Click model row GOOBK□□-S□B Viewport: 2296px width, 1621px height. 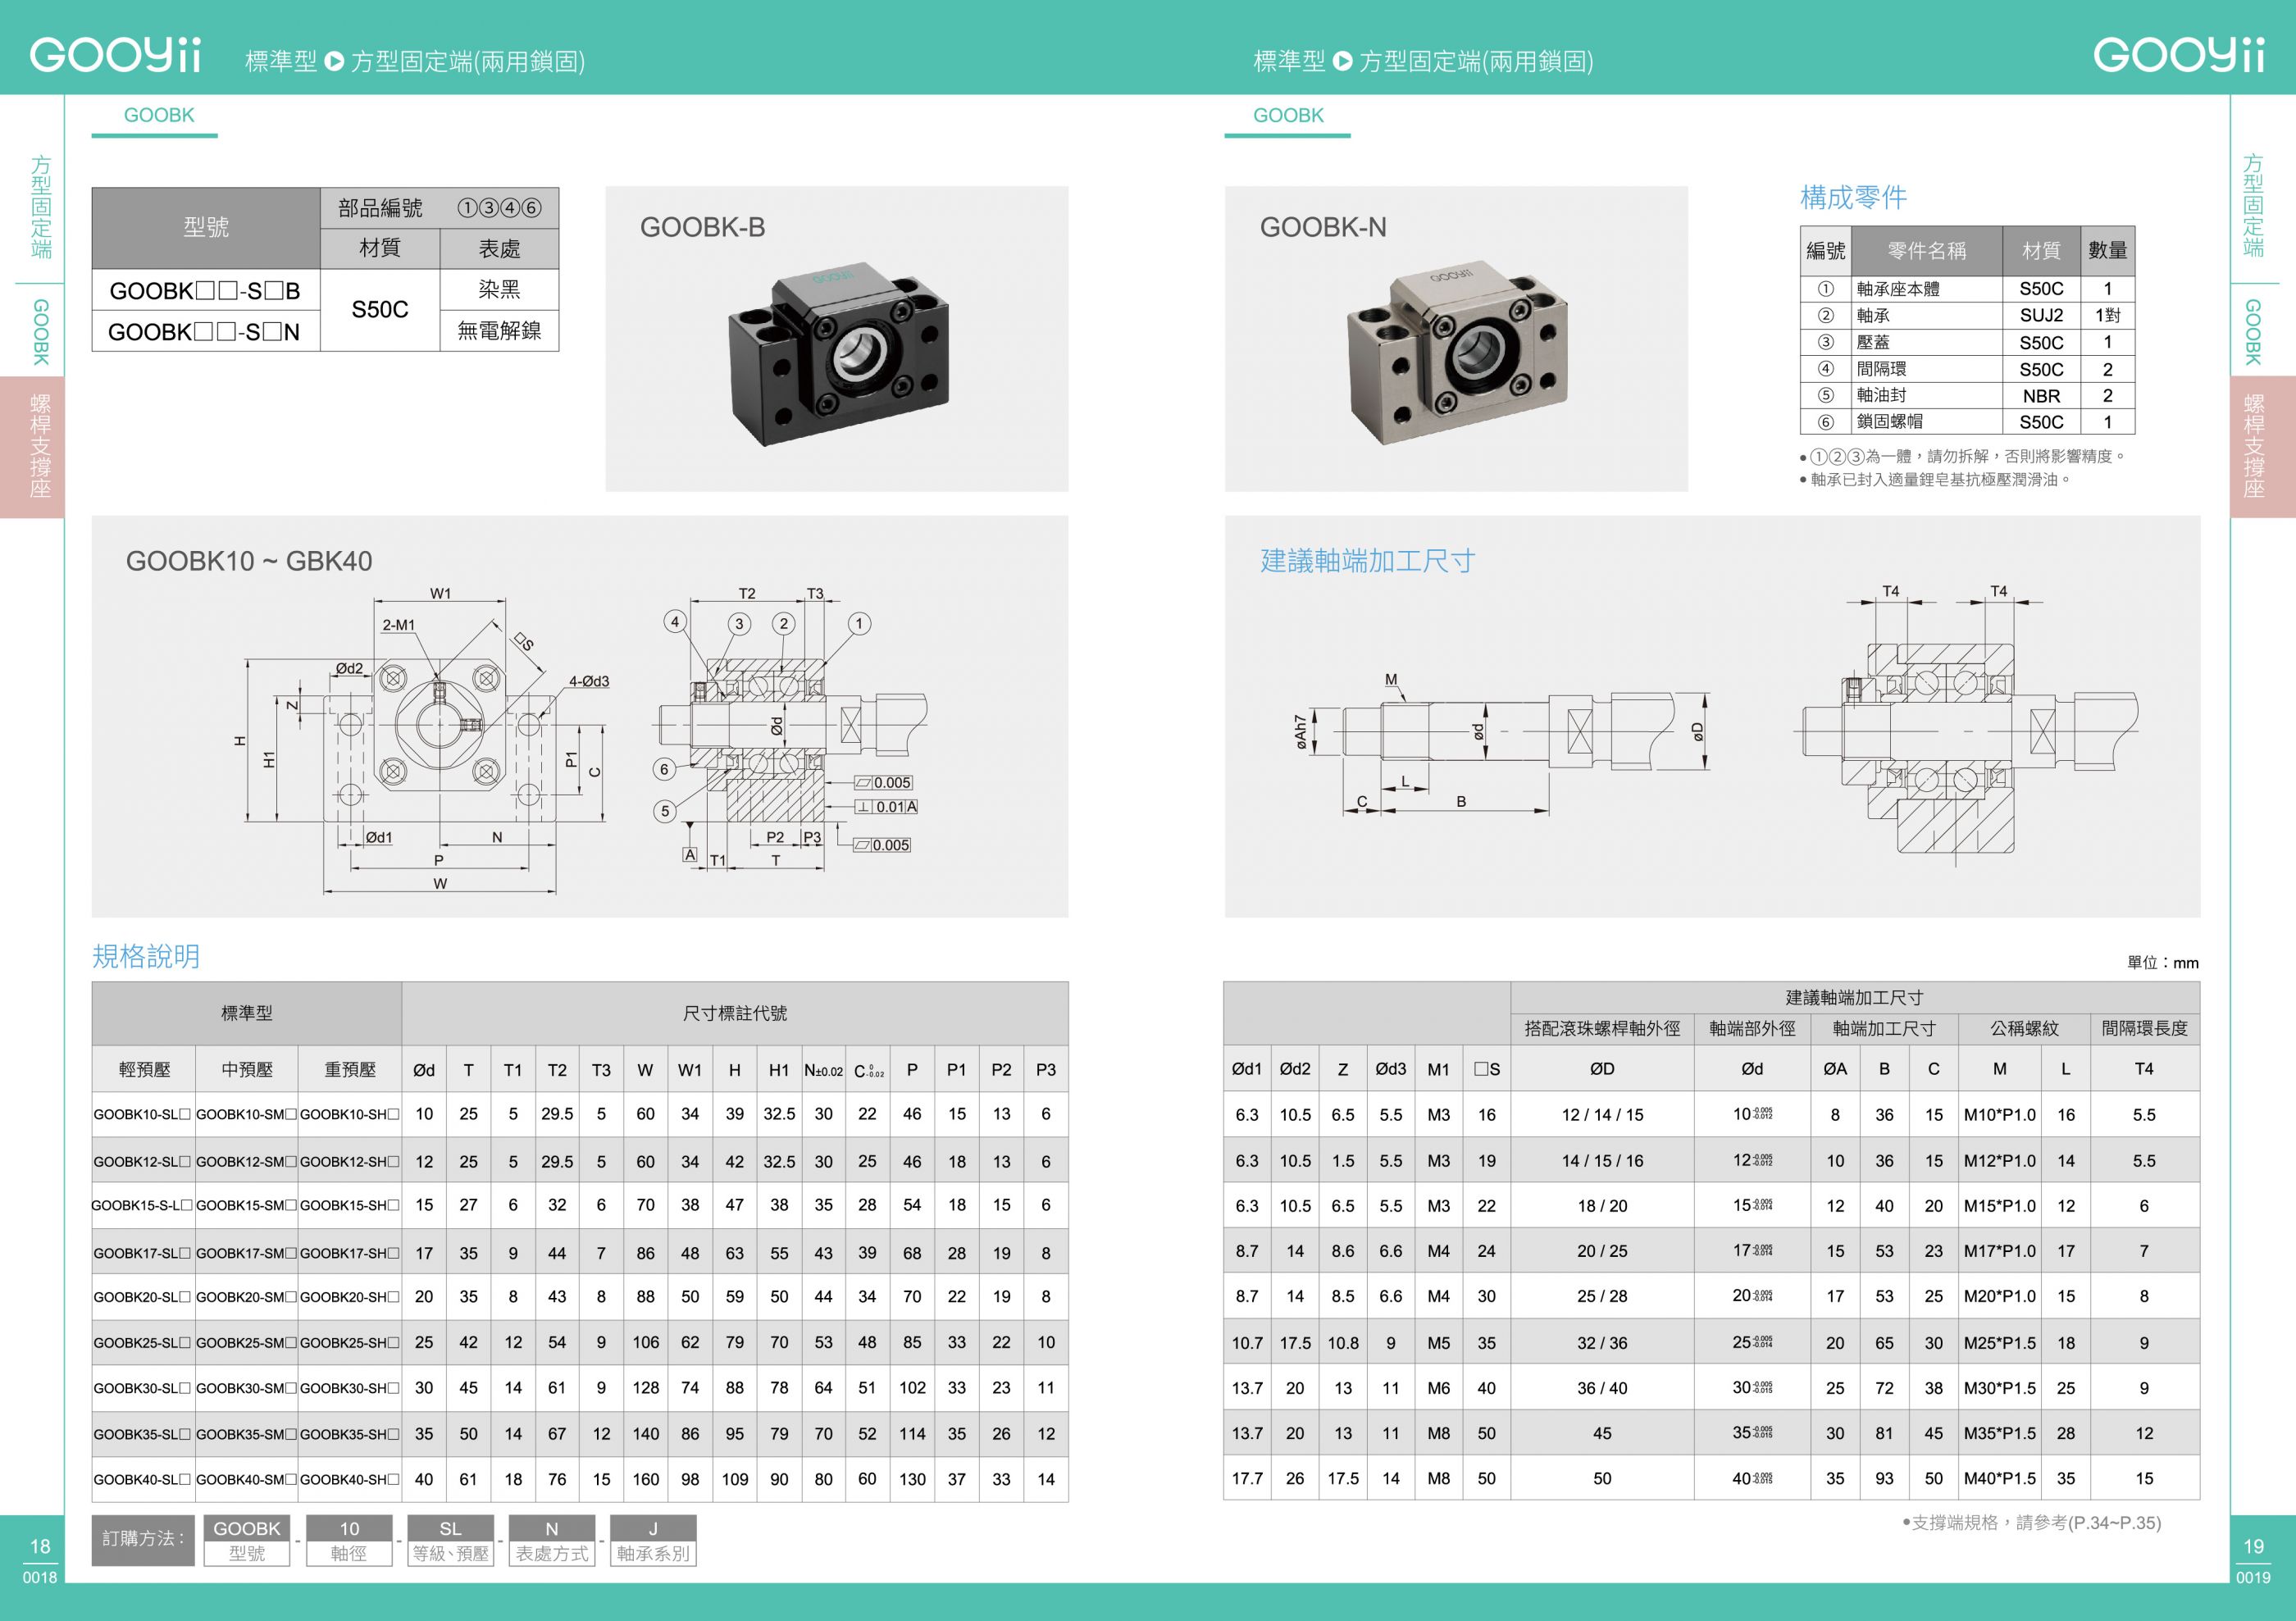click(206, 291)
